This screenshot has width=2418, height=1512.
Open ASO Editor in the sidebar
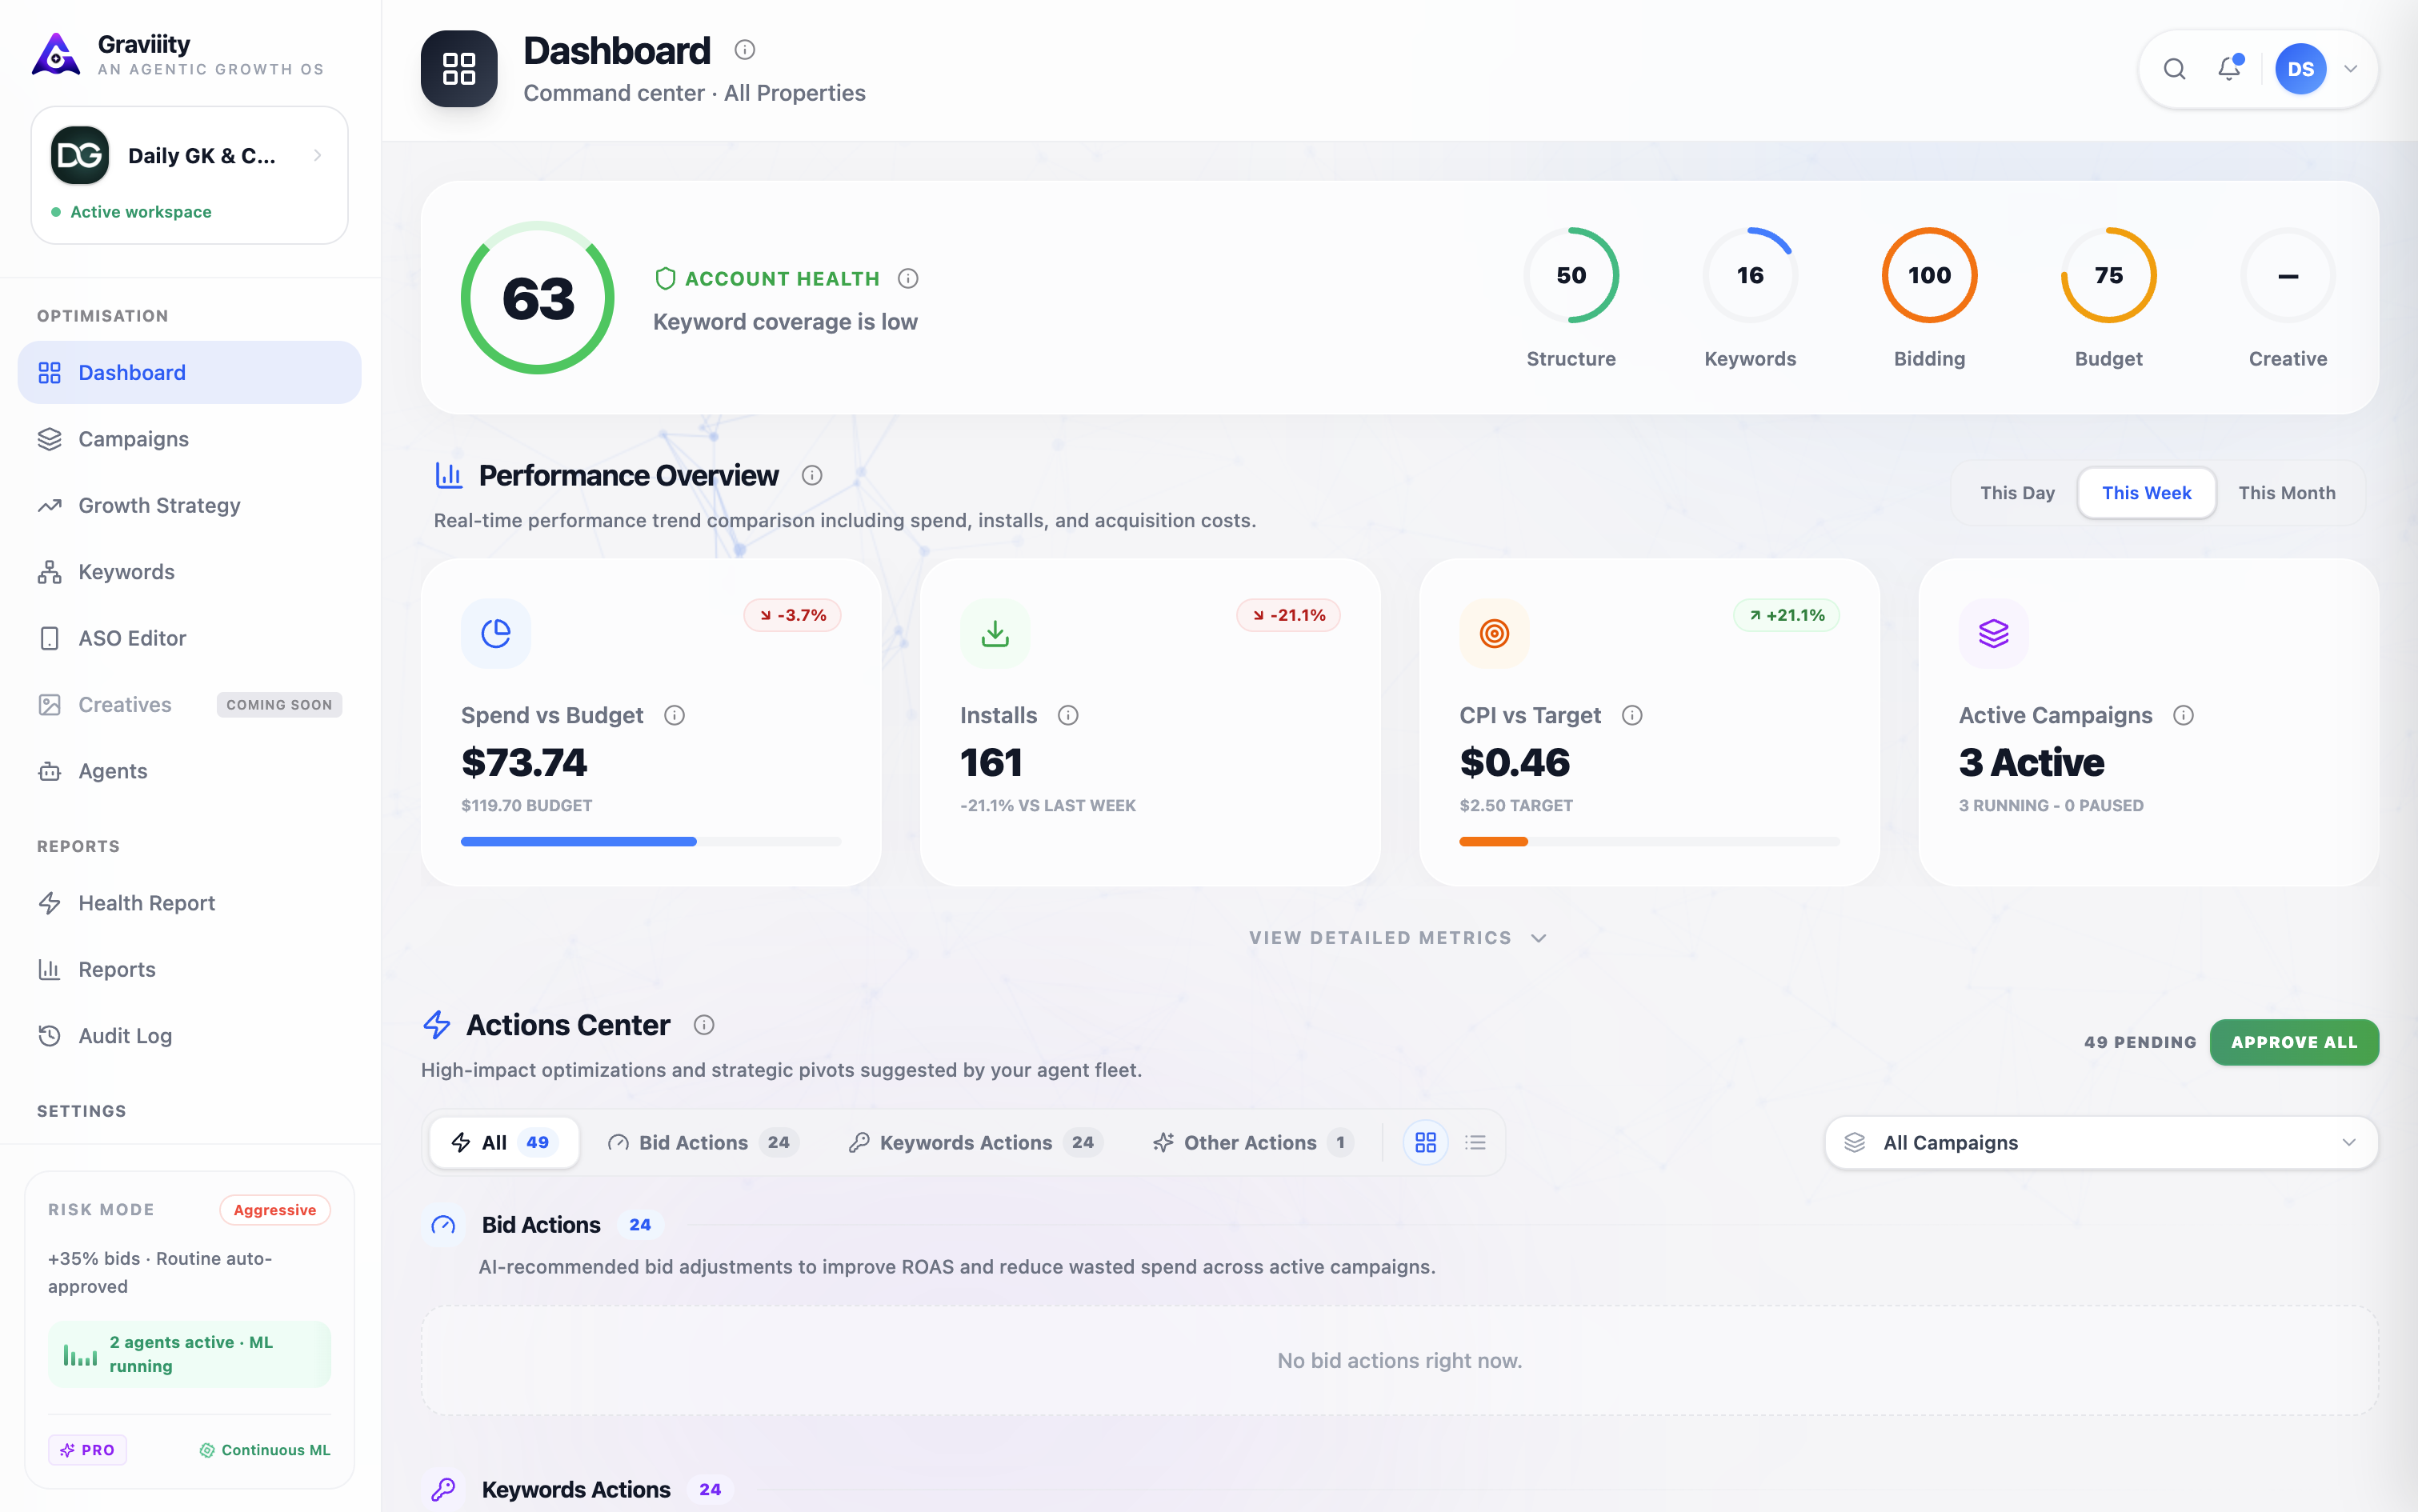coord(189,638)
